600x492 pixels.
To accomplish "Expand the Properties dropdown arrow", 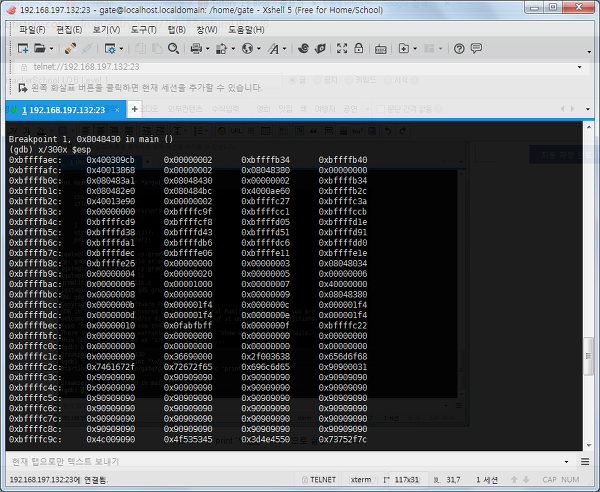I will tap(121, 49).
